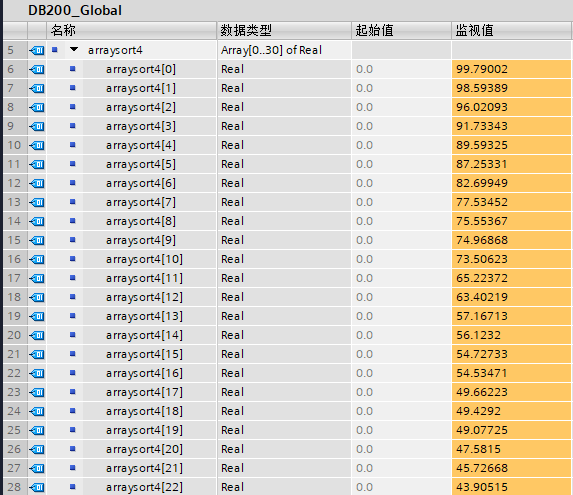The image size is (573, 495).
Task: Click the monitor value 54.53471
Action: (511, 373)
